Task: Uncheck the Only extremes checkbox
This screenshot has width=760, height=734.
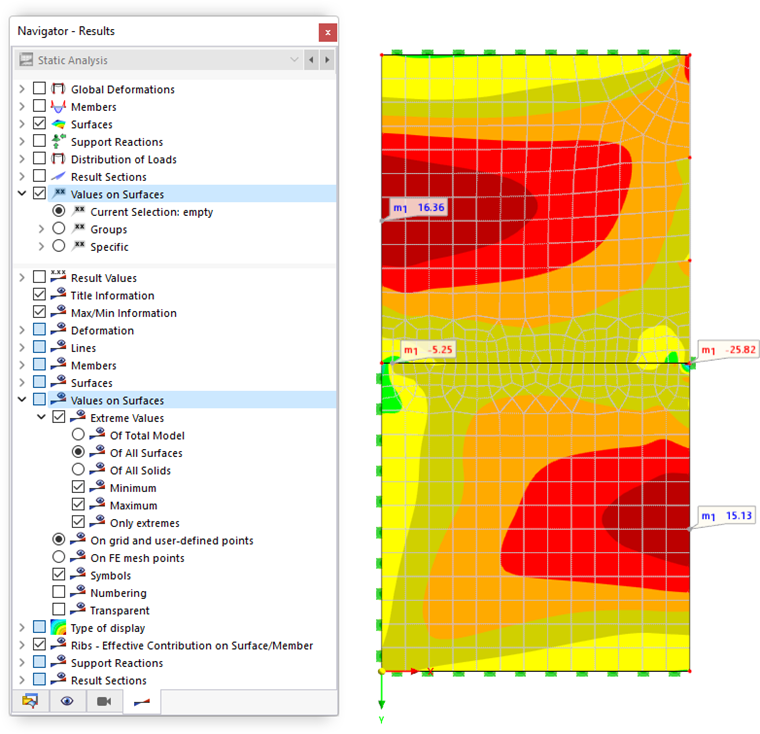Action: coord(78,521)
